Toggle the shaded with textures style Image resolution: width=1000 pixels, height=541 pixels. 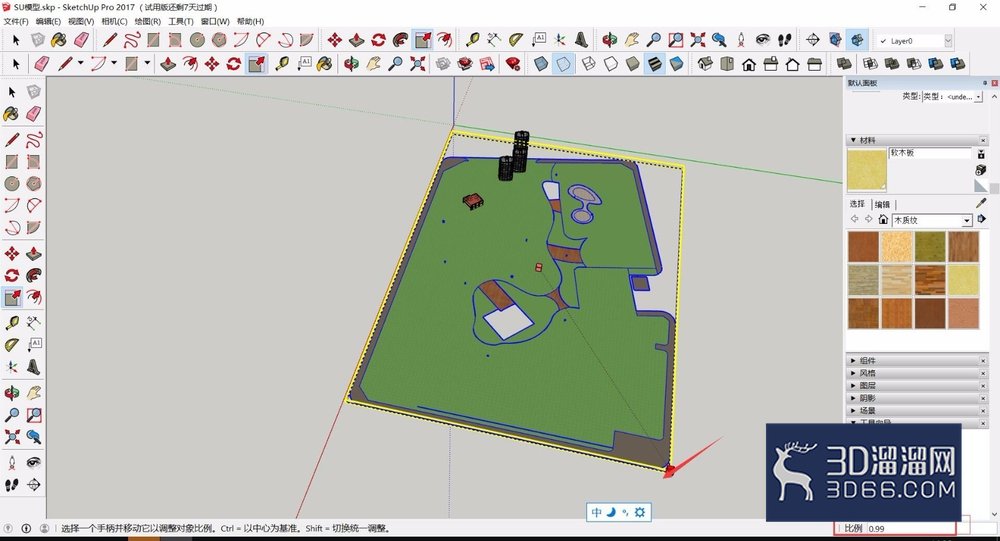tap(654, 64)
